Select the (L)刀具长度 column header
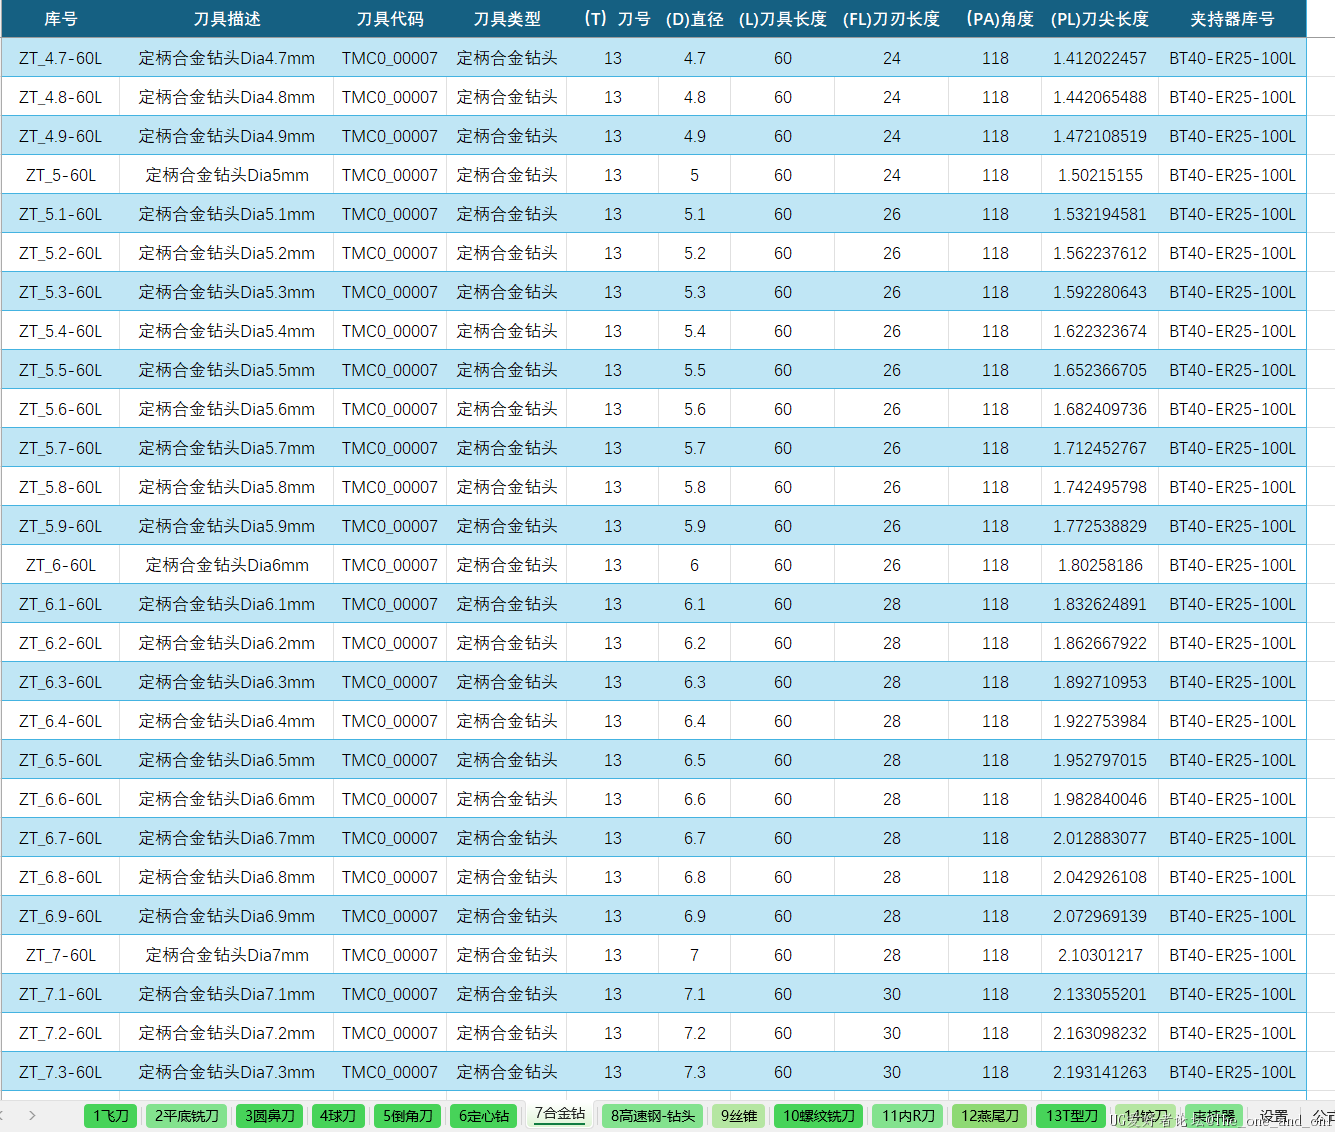The height and width of the screenshot is (1132, 1335). pyautogui.click(x=783, y=19)
